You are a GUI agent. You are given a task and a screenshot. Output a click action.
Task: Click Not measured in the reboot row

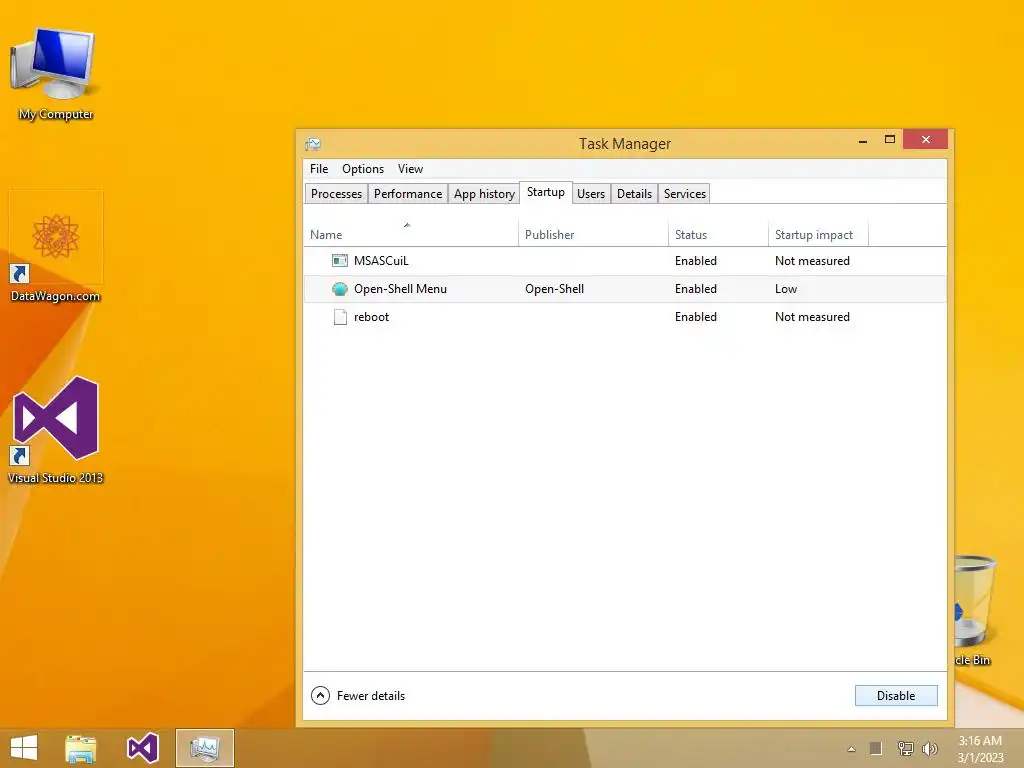[x=812, y=317]
